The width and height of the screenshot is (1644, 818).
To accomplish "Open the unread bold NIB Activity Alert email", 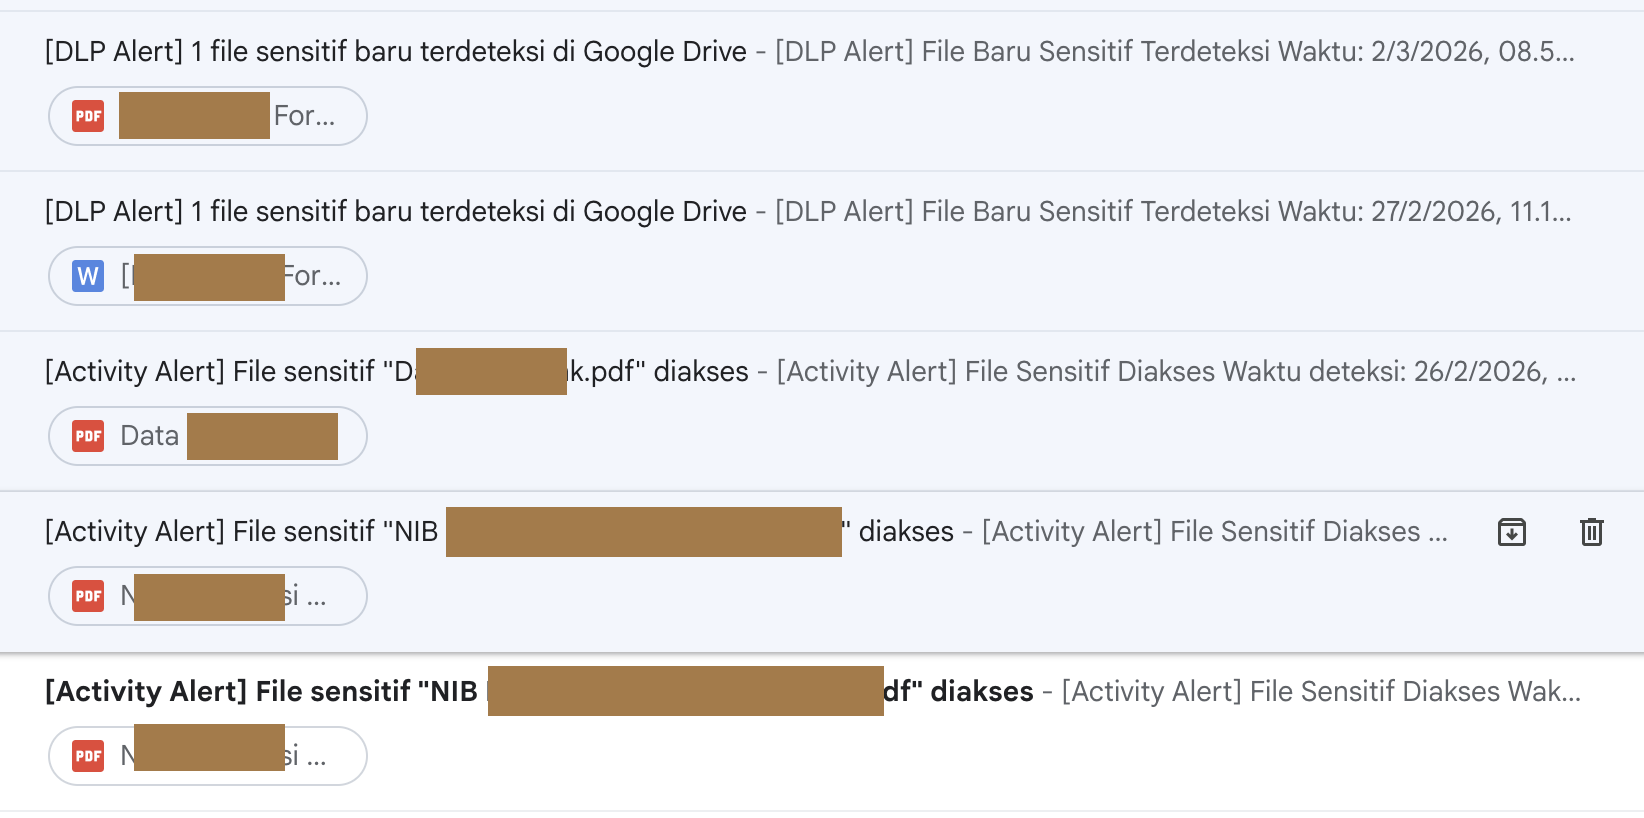I will pos(260,692).
